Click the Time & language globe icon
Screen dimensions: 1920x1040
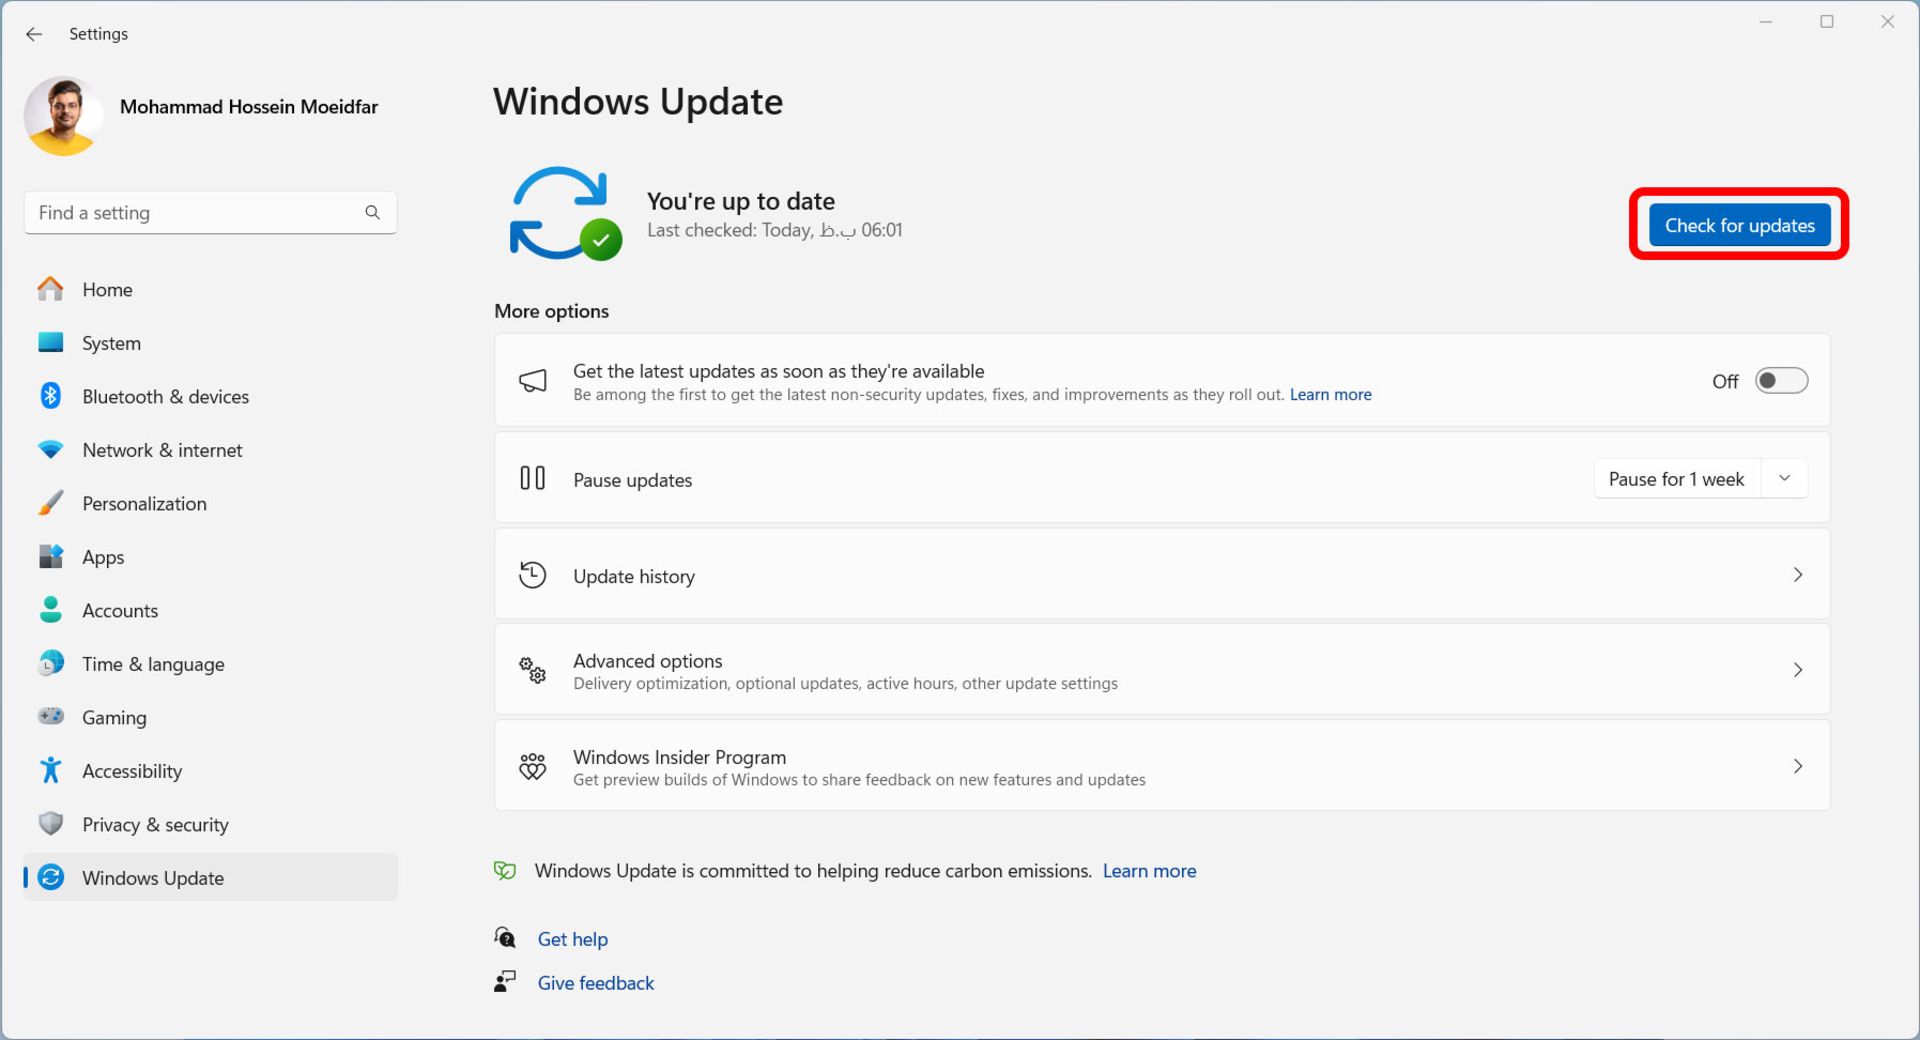point(51,664)
